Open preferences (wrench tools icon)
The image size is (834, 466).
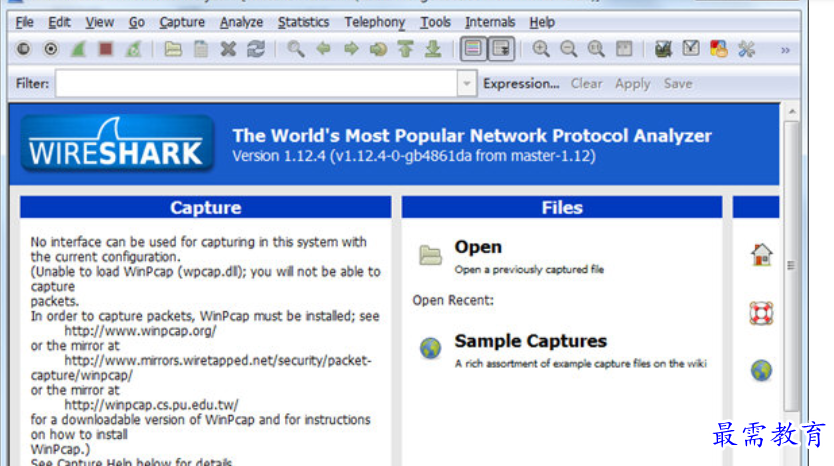pyautogui.click(x=746, y=49)
